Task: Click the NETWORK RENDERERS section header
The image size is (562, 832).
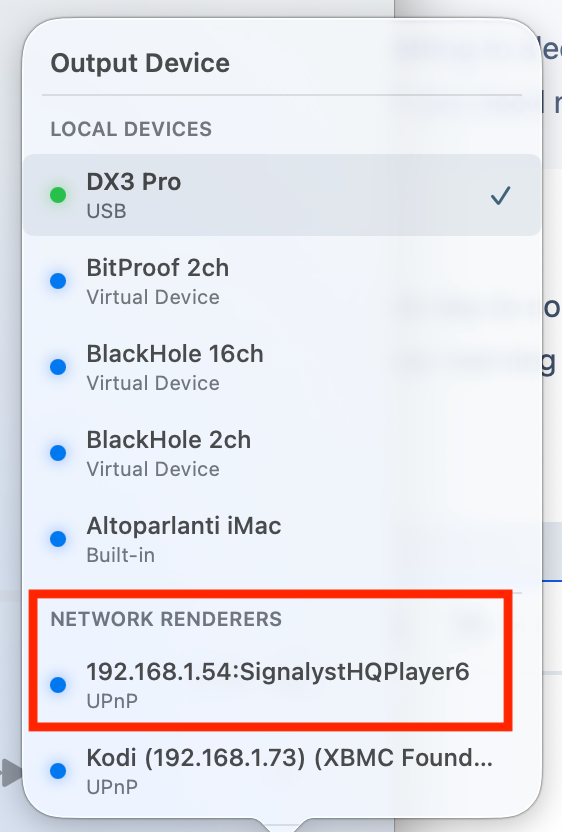Action: point(166,619)
